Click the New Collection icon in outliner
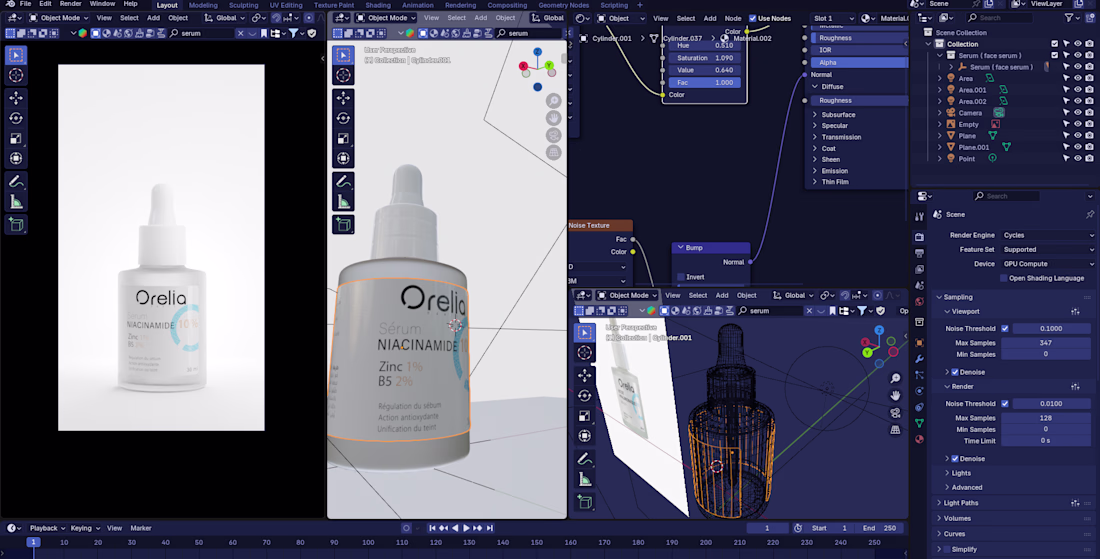The image size is (1100, 559). tap(1089, 18)
